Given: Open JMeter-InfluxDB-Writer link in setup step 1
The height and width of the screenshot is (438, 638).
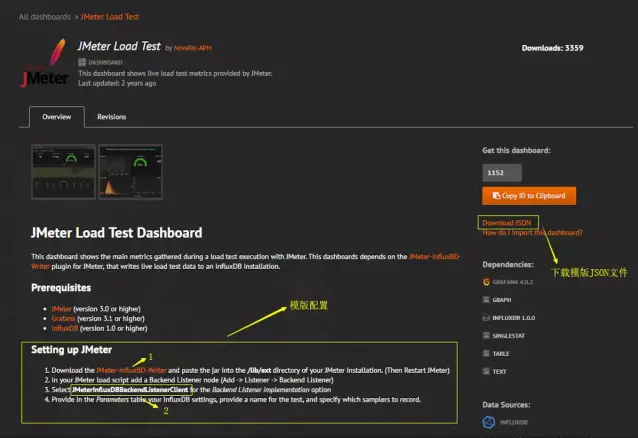Looking at the screenshot, I should pyautogui.click(x=131, y=370).
